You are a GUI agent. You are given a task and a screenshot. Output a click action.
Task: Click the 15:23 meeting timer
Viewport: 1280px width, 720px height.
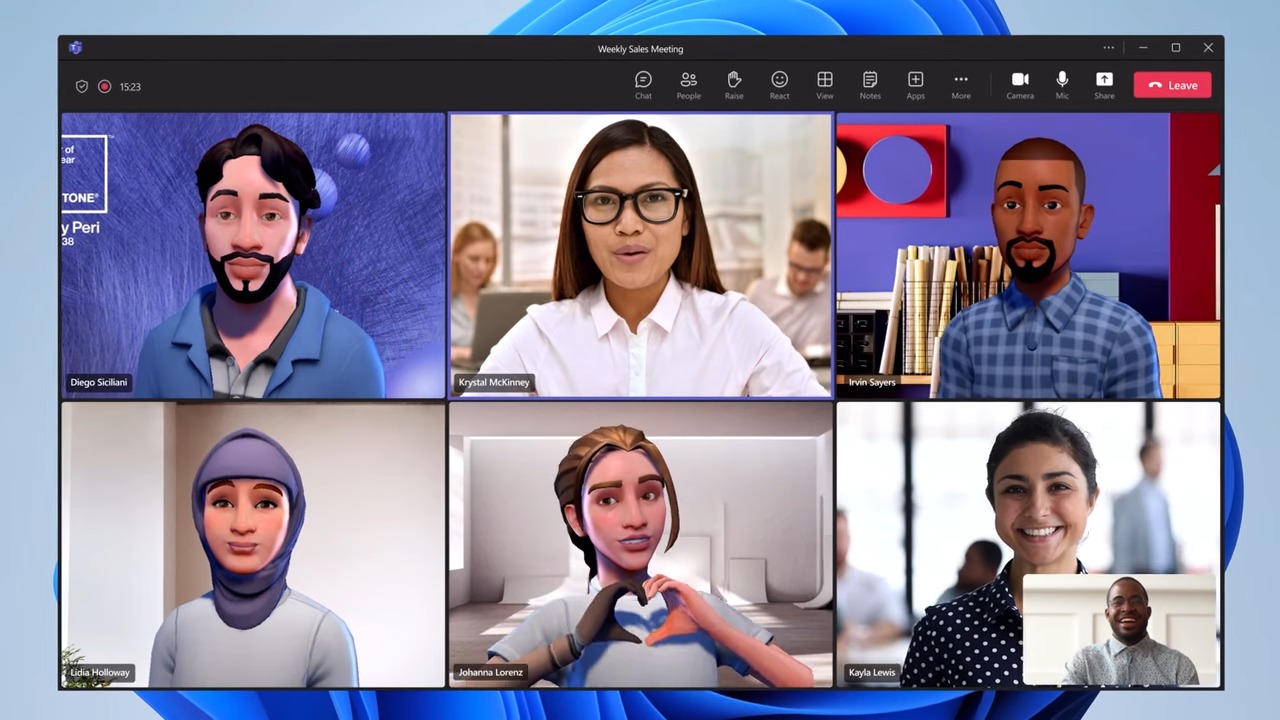click(x=130, y=86)
